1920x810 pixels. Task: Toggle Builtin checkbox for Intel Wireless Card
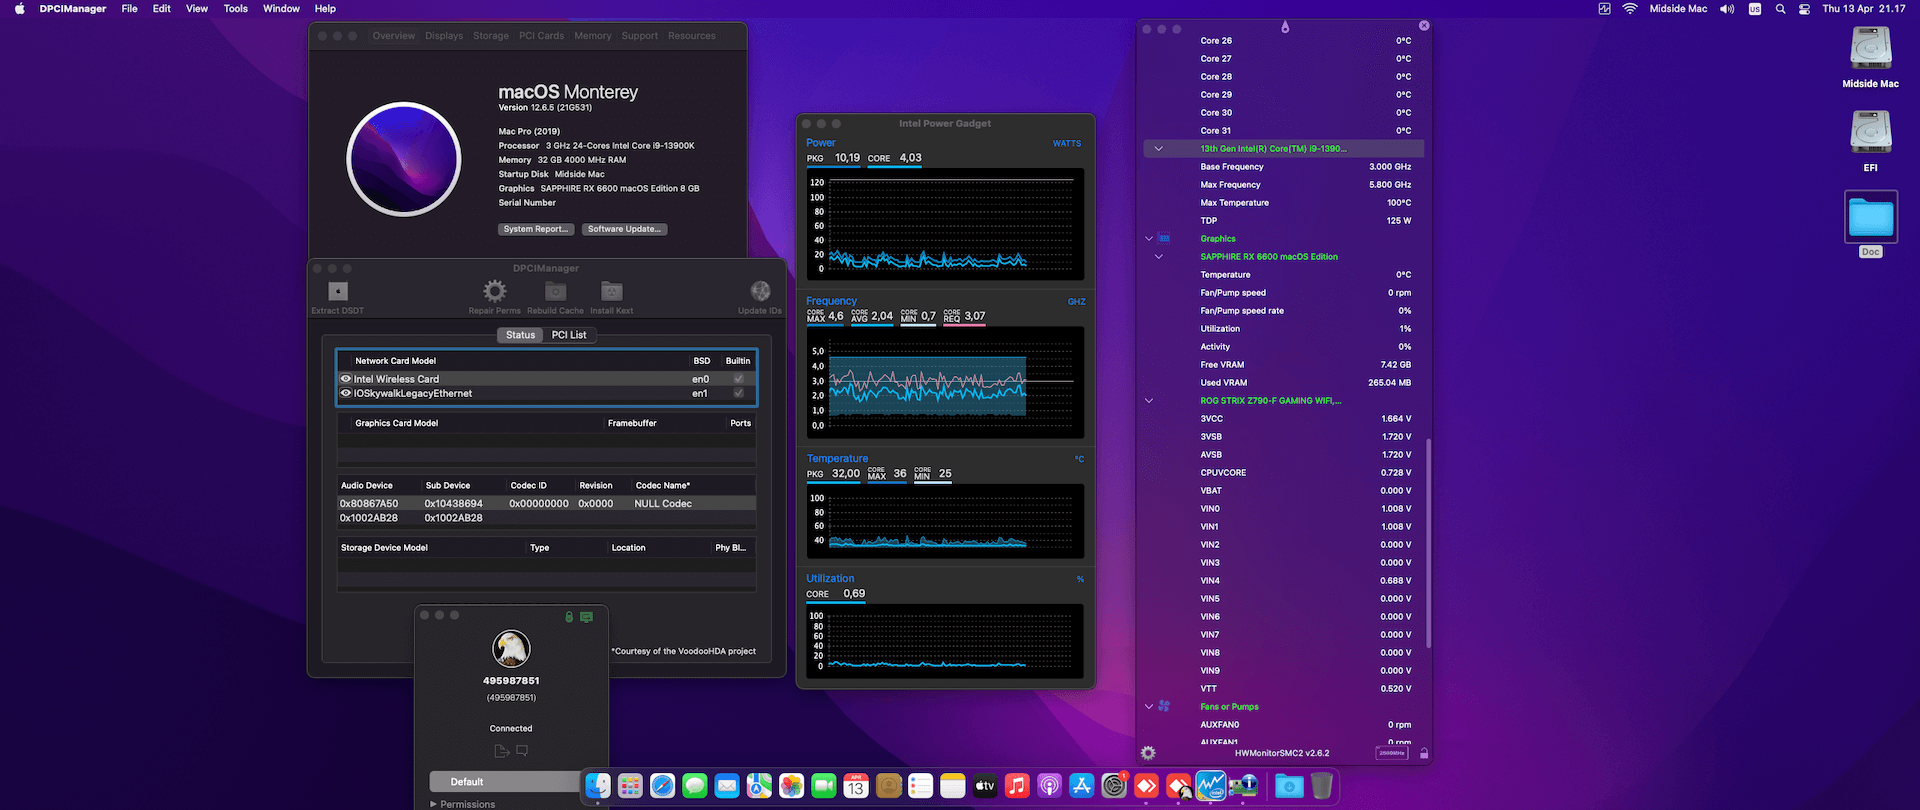pyautogui.click(x=738, y=379)
